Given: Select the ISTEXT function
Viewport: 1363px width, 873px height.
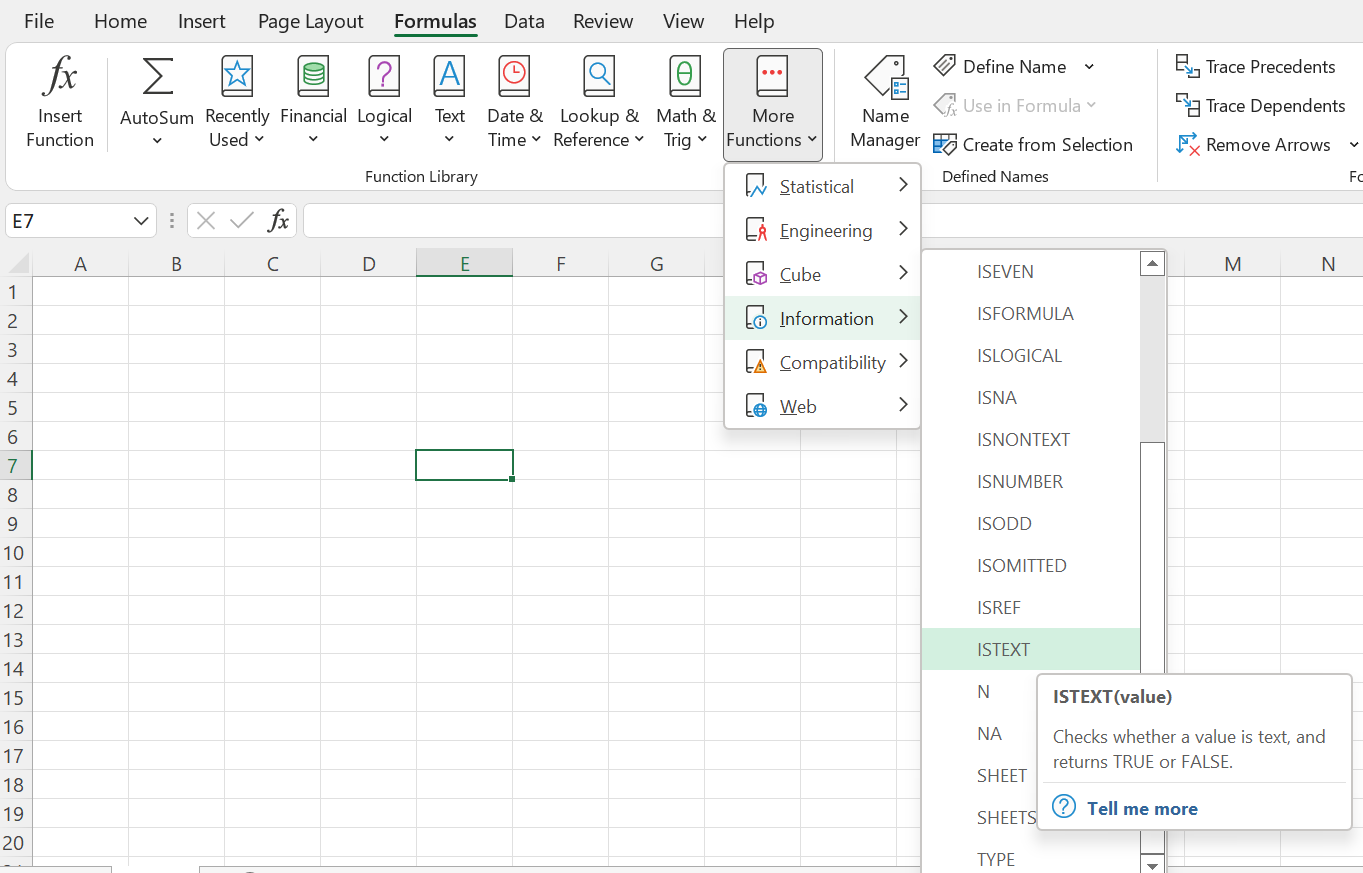Looking at the screenshot, I should 1031,650.
